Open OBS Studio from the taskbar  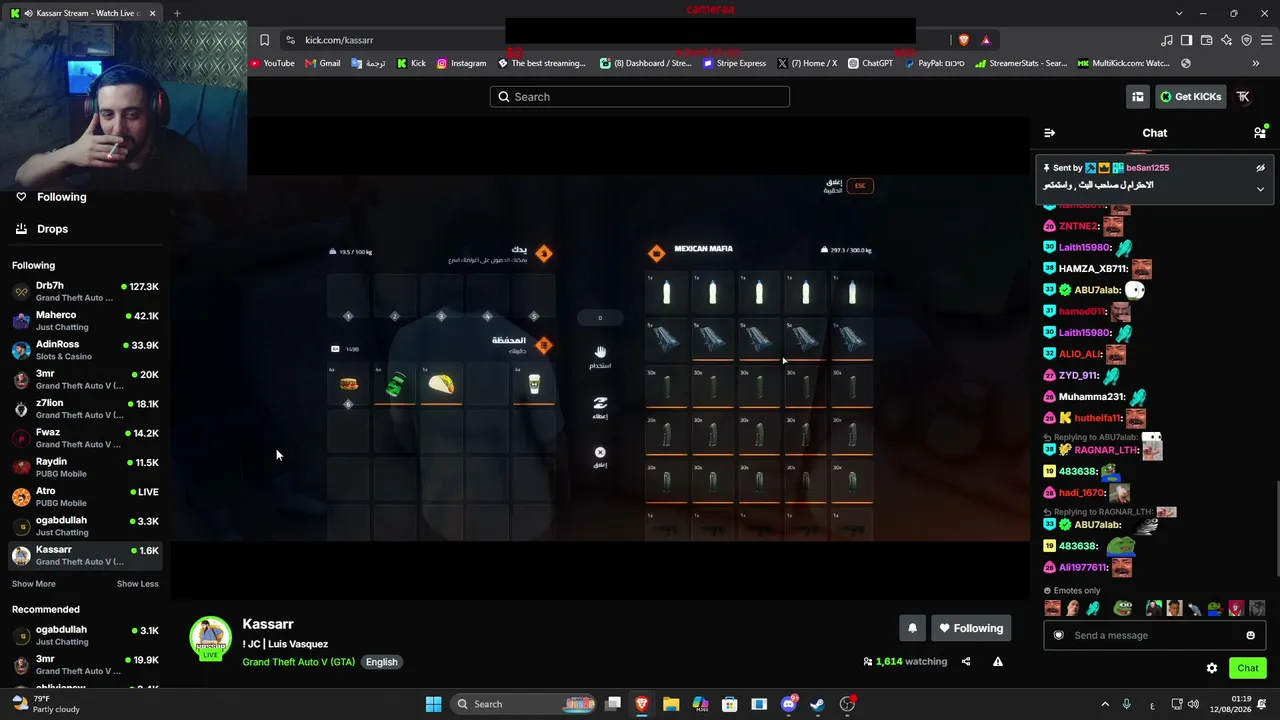coord(848,704)
